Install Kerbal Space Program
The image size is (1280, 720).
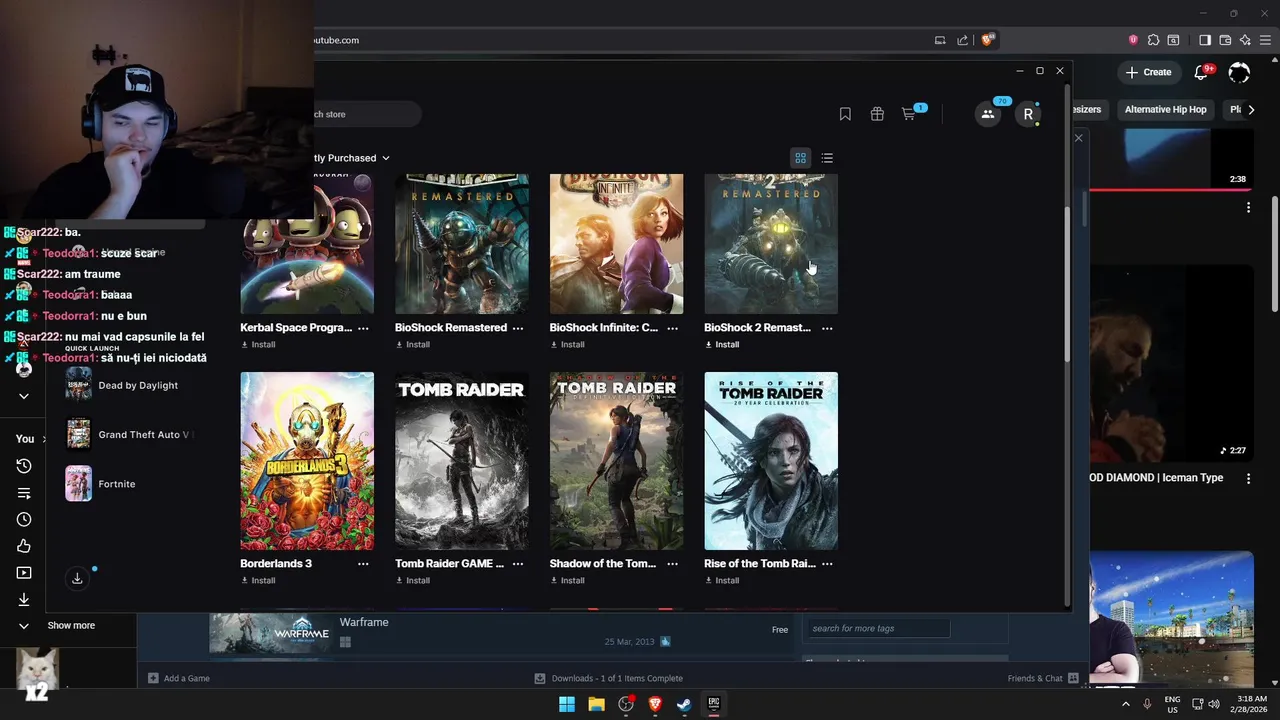click(x=258, y=345)
